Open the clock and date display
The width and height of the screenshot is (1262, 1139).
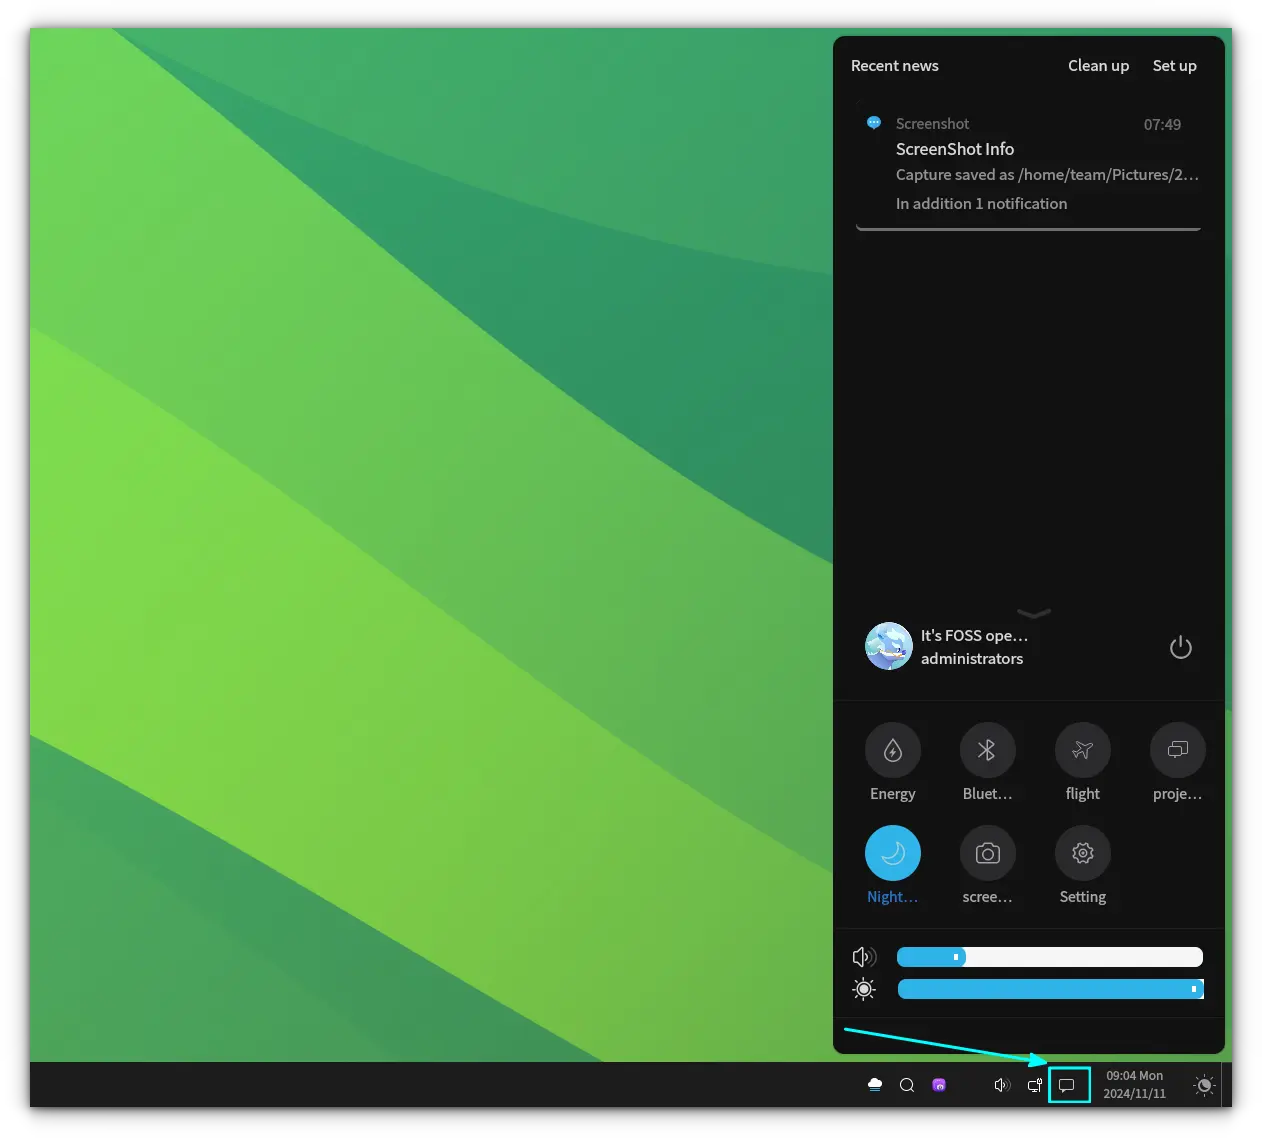[x=1134, y=1085]
